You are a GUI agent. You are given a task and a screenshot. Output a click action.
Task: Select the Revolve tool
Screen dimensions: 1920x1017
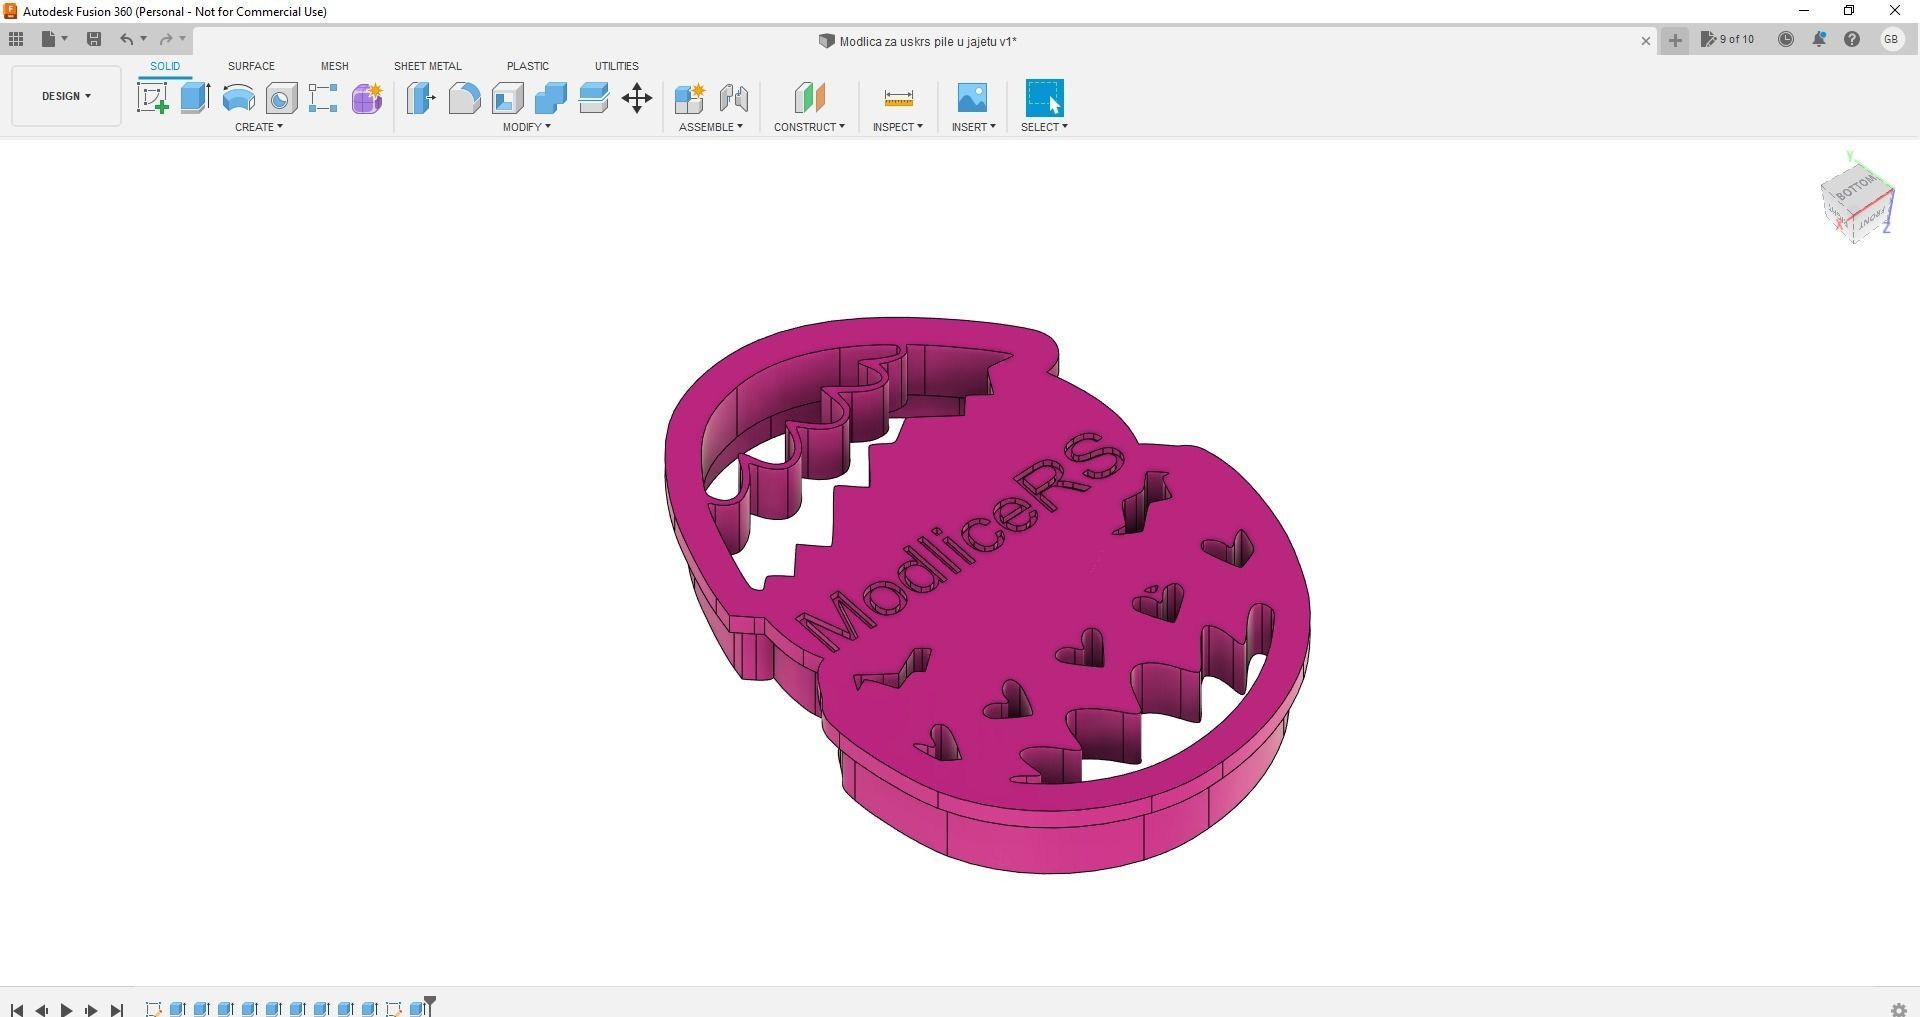[x=238, y=98]
